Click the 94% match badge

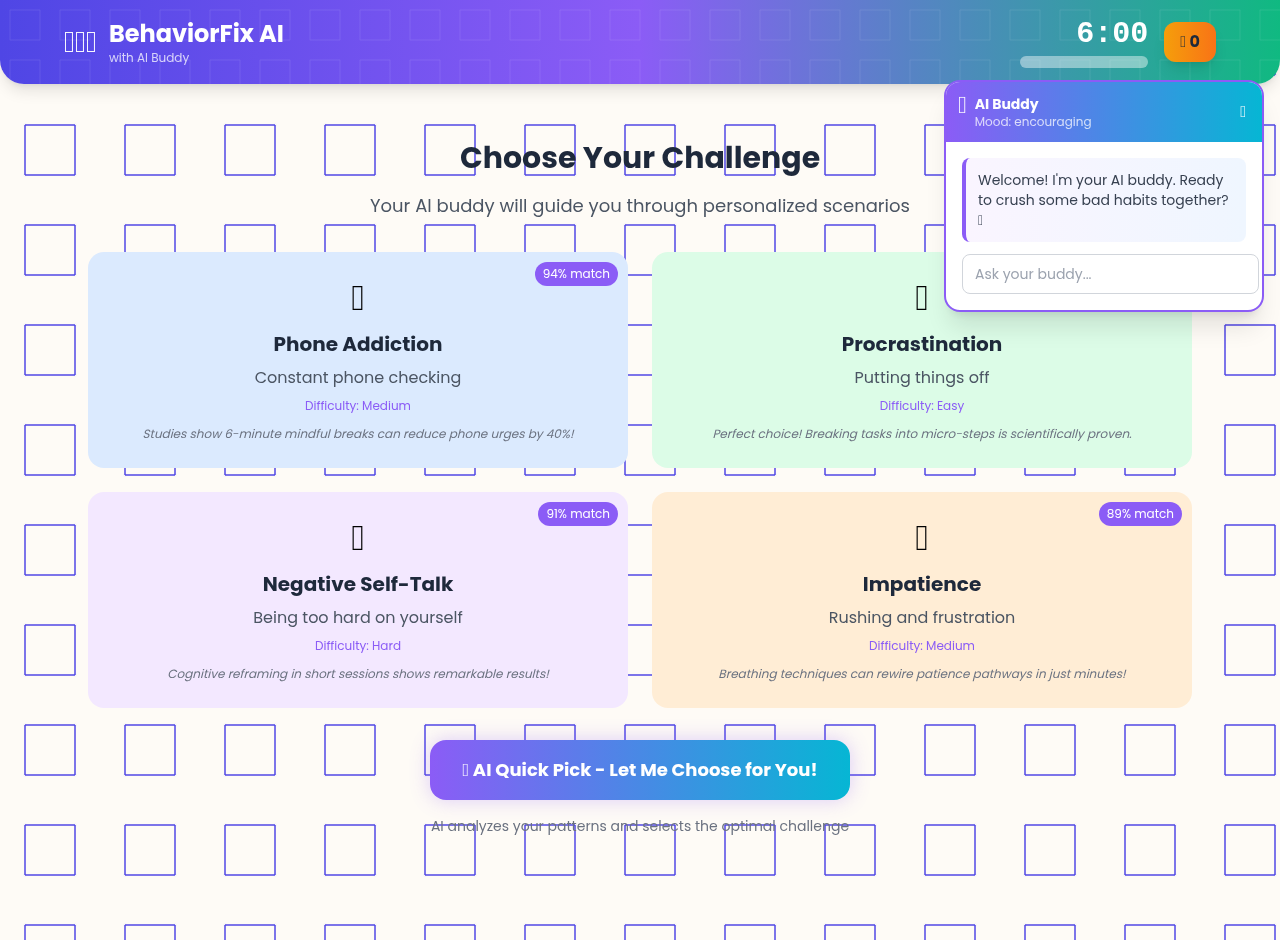(x=576, y=273)
